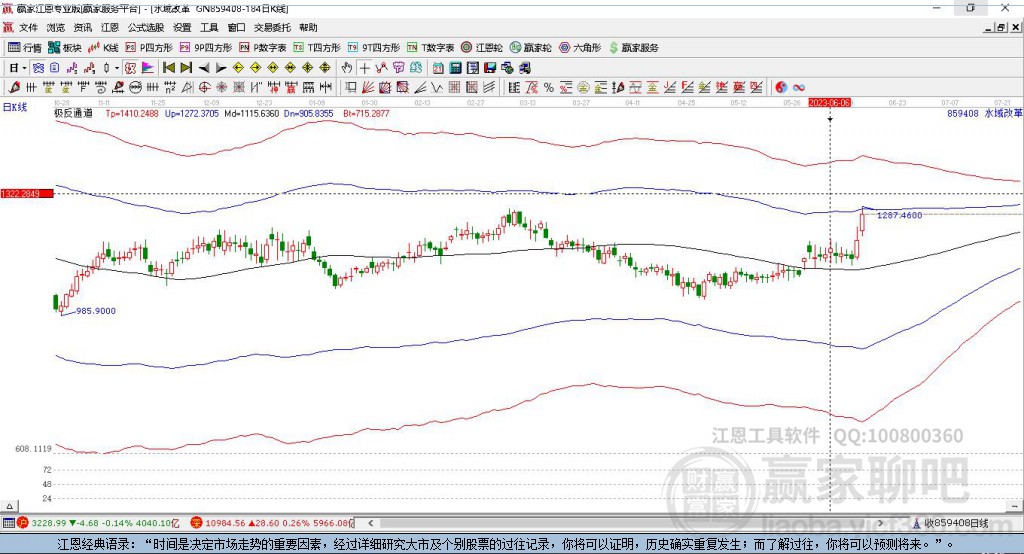1024x554 pixels.
Task: Open the 资讯 menu
Action: click(x=82, y=27)
